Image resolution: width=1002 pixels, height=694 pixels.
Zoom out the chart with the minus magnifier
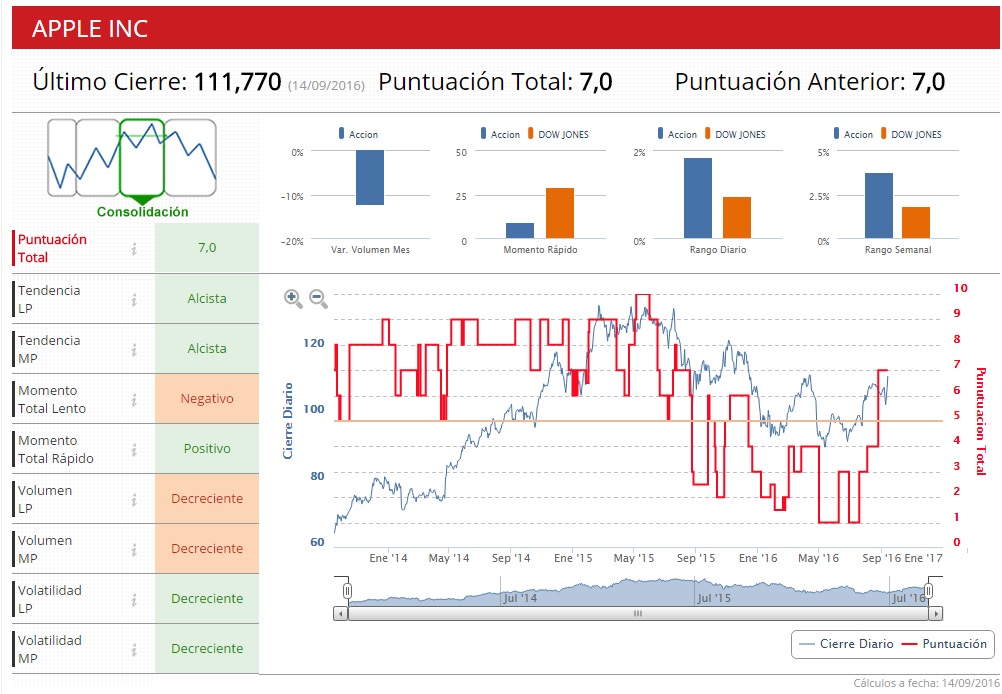318,298
